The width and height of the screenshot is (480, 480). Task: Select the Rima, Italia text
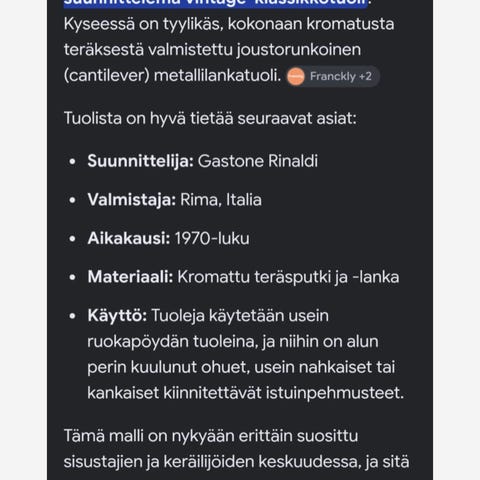pyautogui.click(x=221, y=200)
